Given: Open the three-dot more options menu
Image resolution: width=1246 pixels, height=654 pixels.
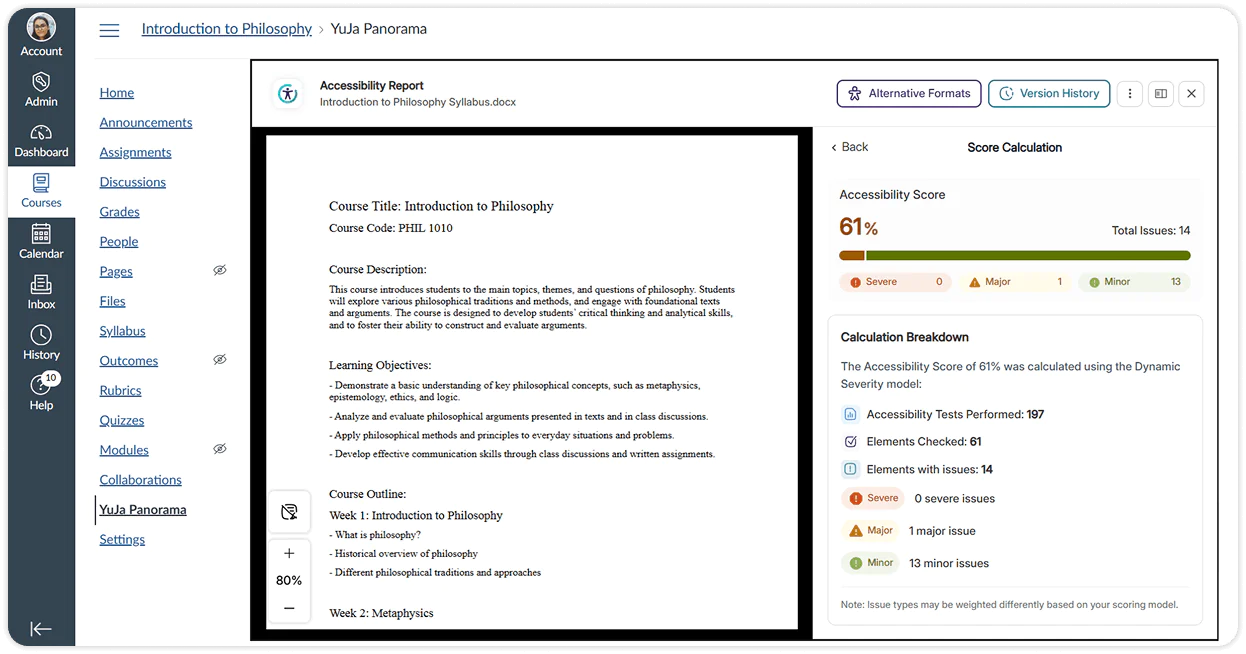Looking at the screenshot, I should (x=1130, y=94).
